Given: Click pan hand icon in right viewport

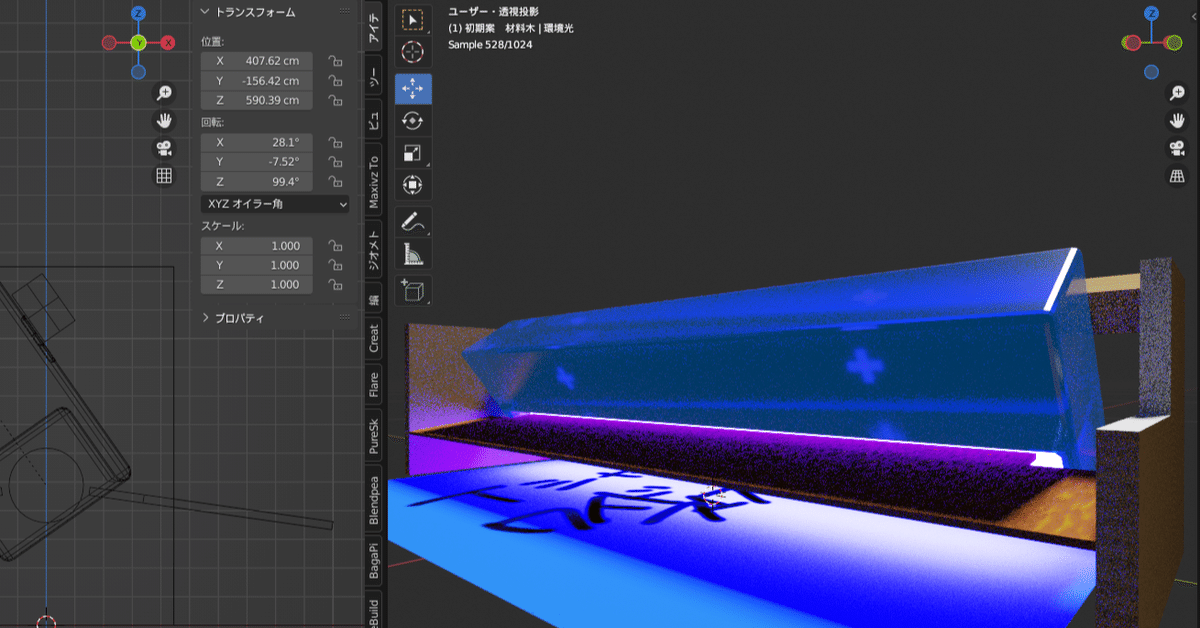Looking at the screenshot, I should point(1178,121).
